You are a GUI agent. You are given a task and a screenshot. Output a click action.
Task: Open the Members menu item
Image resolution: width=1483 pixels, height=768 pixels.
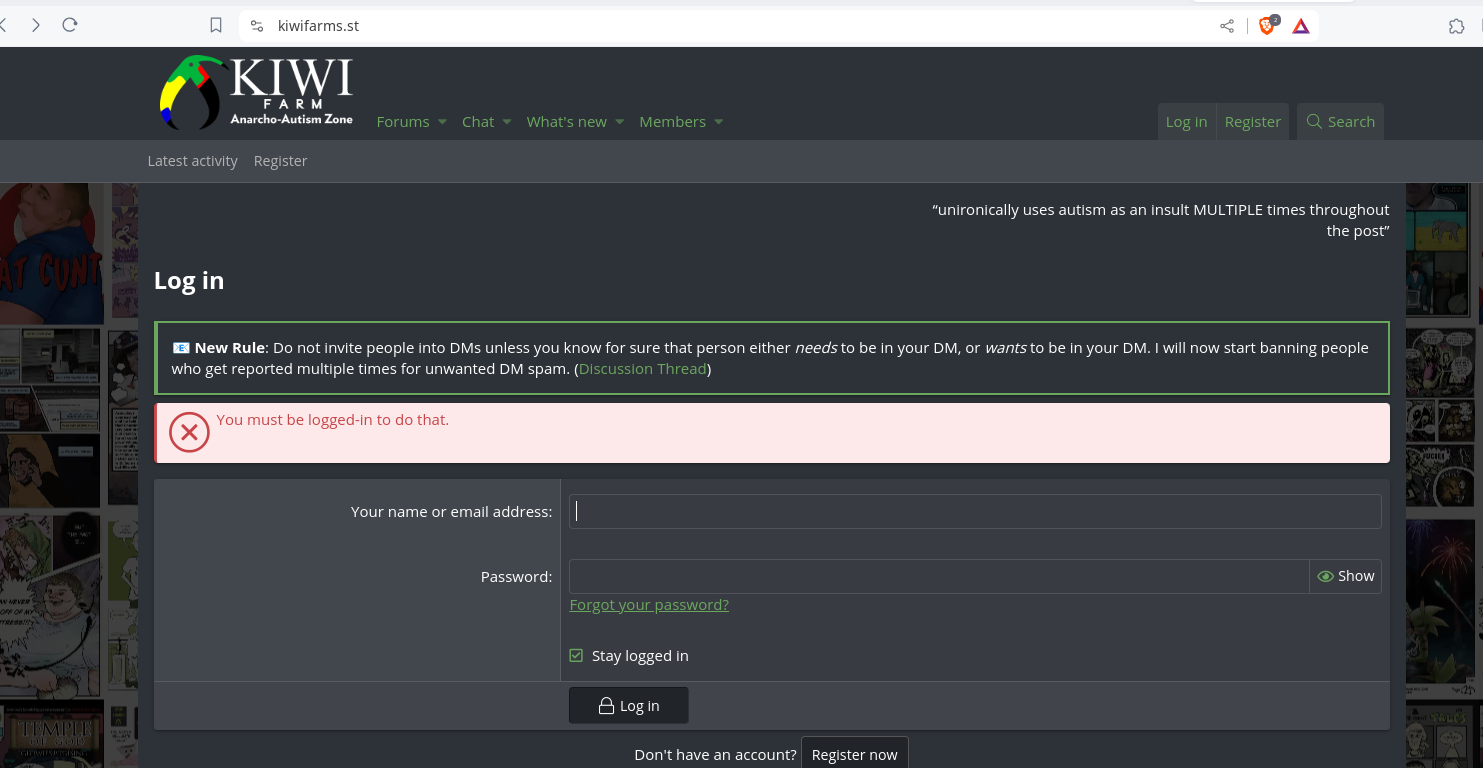pyautogui.click(x=673, y=122)
